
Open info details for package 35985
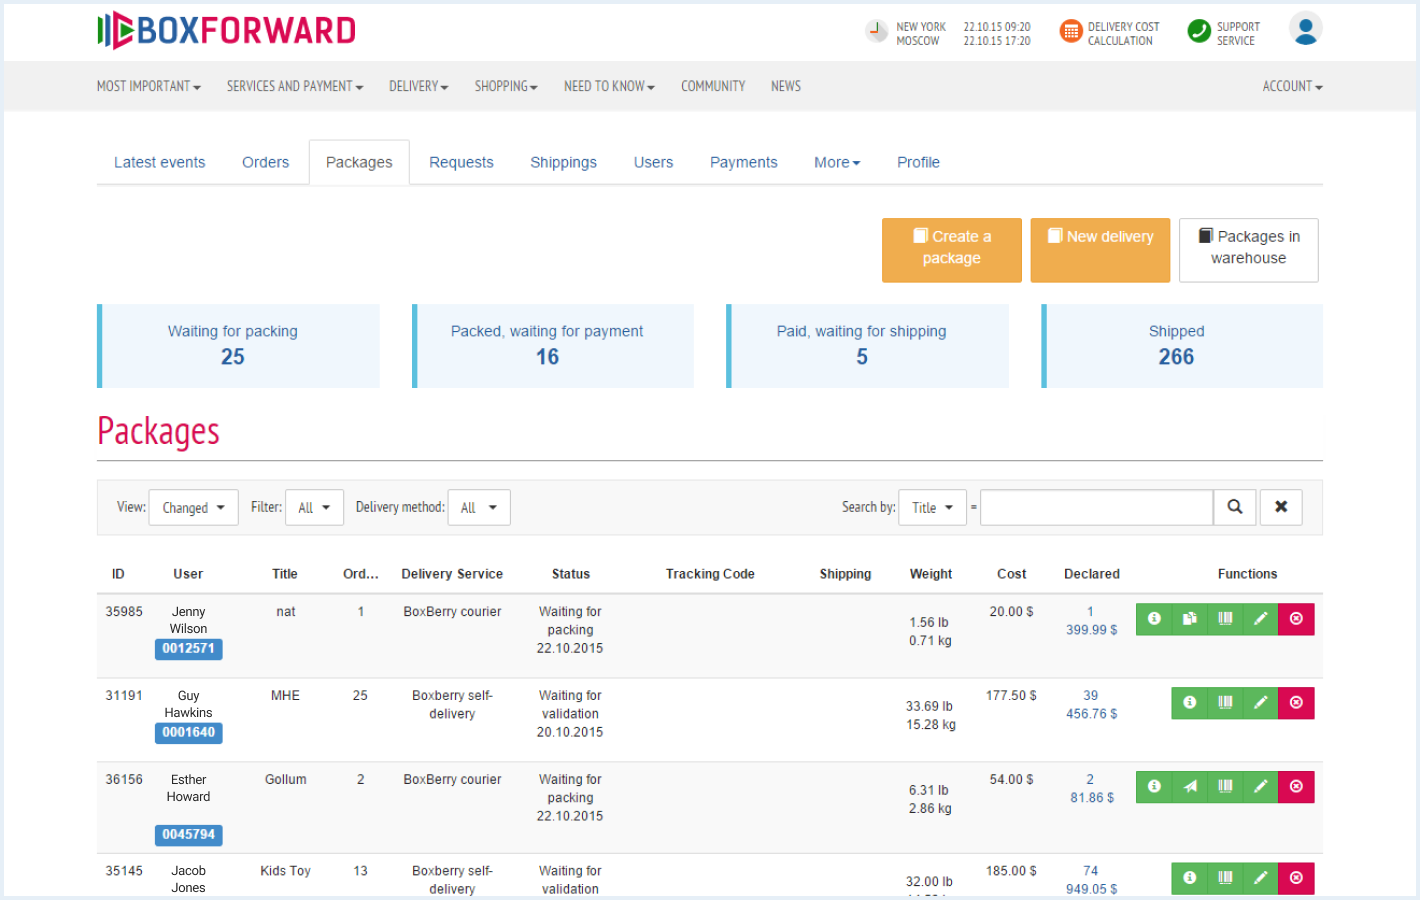[x=1153, y=619]
